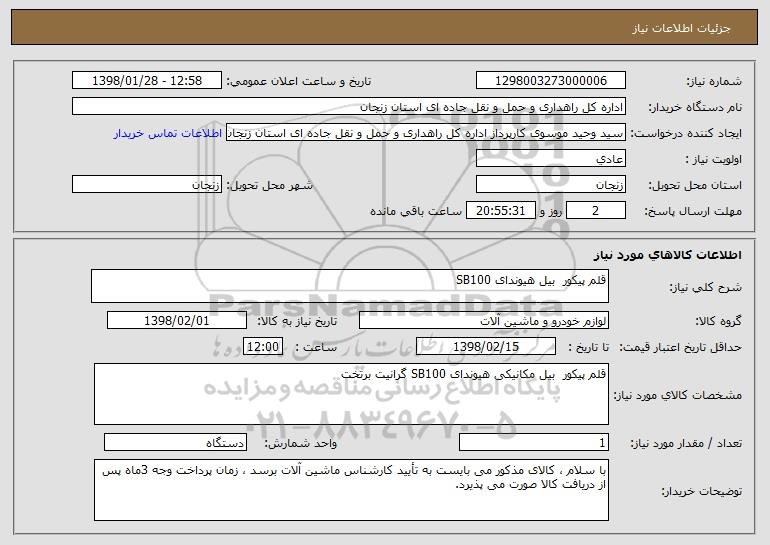Image resolution: width=770 pixels, height=545 pixels.
Task: Select the need date field 1398/02/01
Action: [177, 321]
